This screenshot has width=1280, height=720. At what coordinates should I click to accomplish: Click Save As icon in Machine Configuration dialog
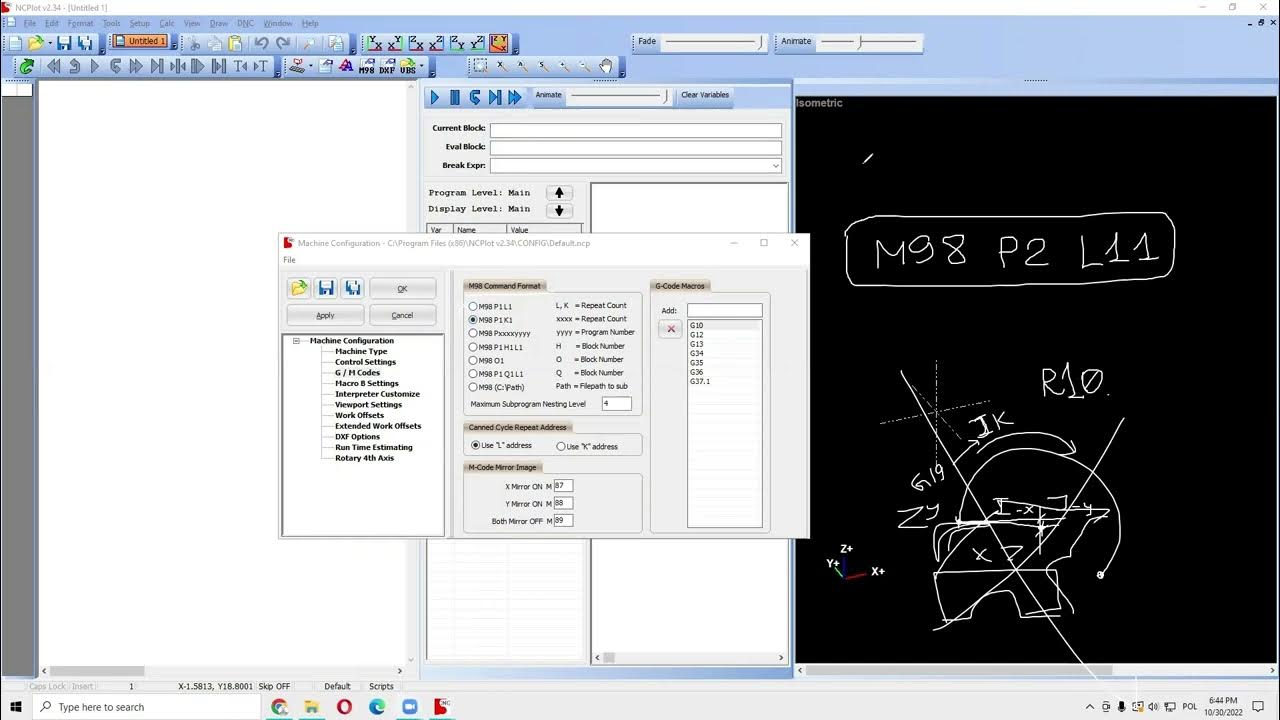click(x=353, y=288)
